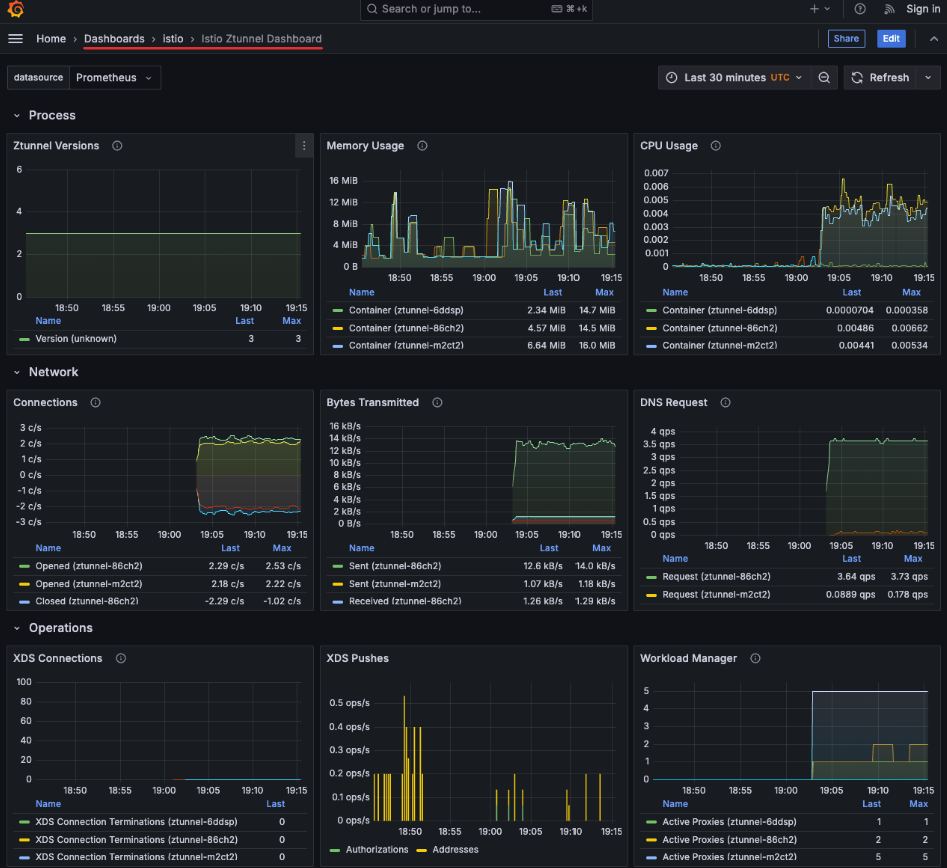Viewport: 947px width, 868px height.
Task: Open Ztunnel Versions panel three-dot menu
Action: click(x=304, y=146)
